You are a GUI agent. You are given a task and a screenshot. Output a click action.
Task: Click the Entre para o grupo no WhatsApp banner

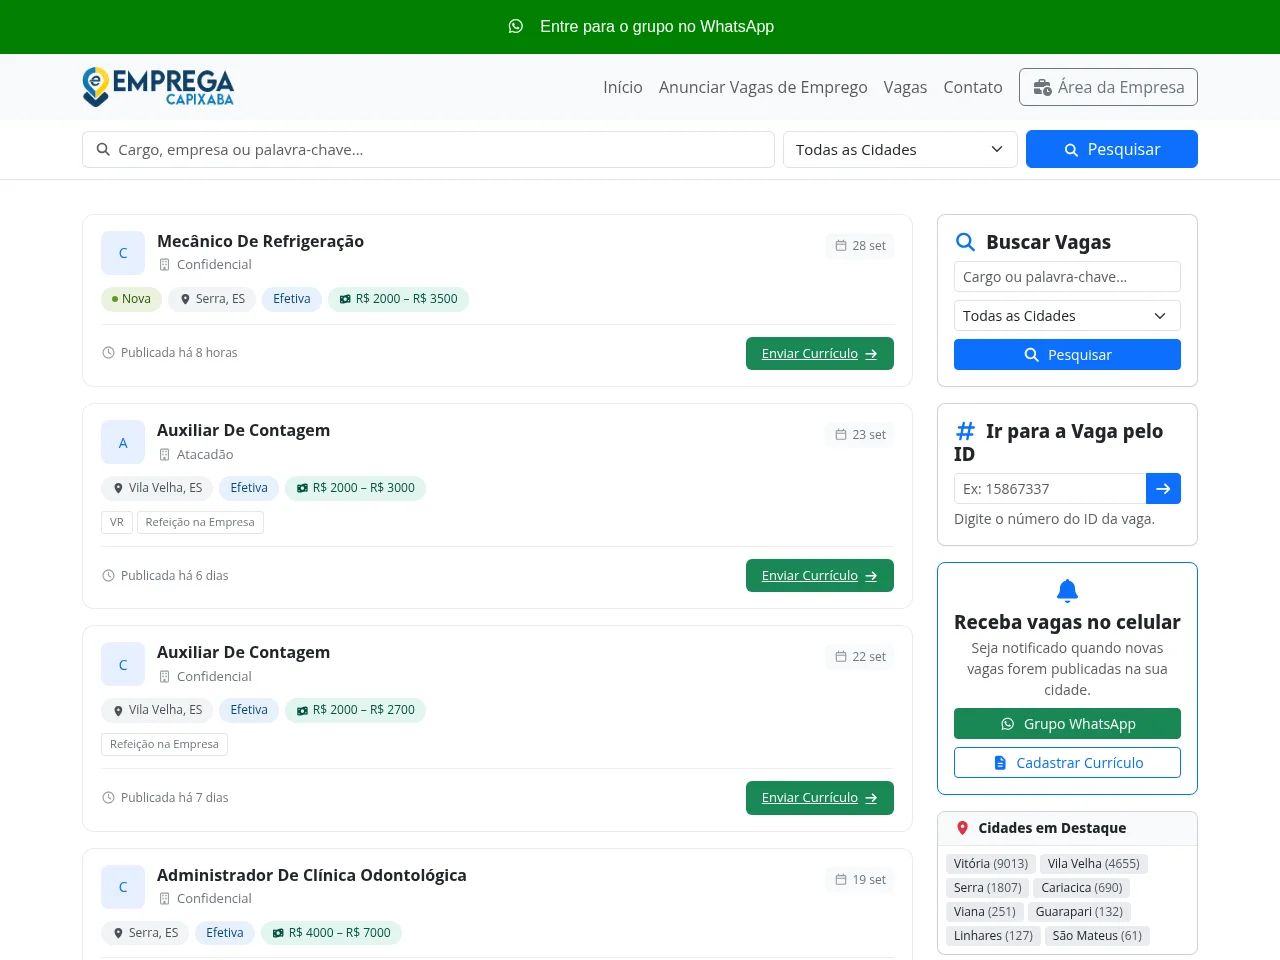point(641,26)
